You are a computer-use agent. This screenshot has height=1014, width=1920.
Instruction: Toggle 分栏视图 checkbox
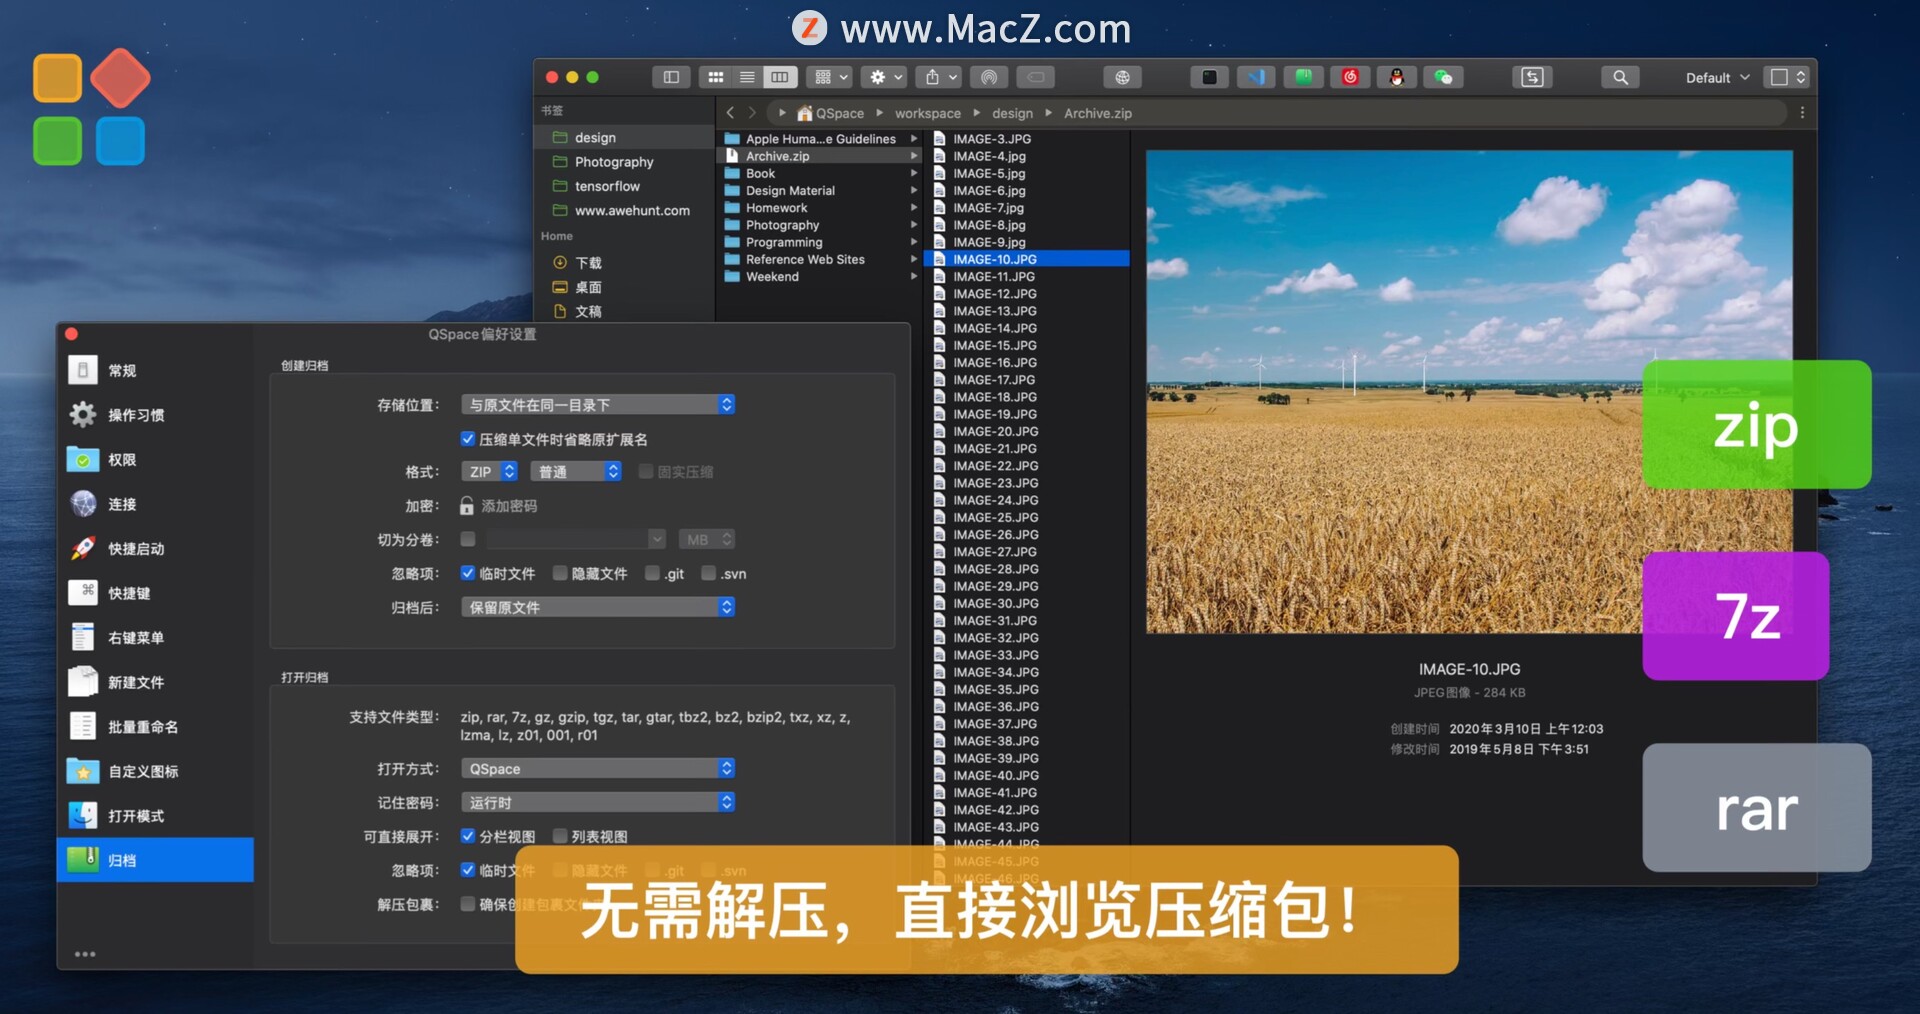click(x=467, y=836)
